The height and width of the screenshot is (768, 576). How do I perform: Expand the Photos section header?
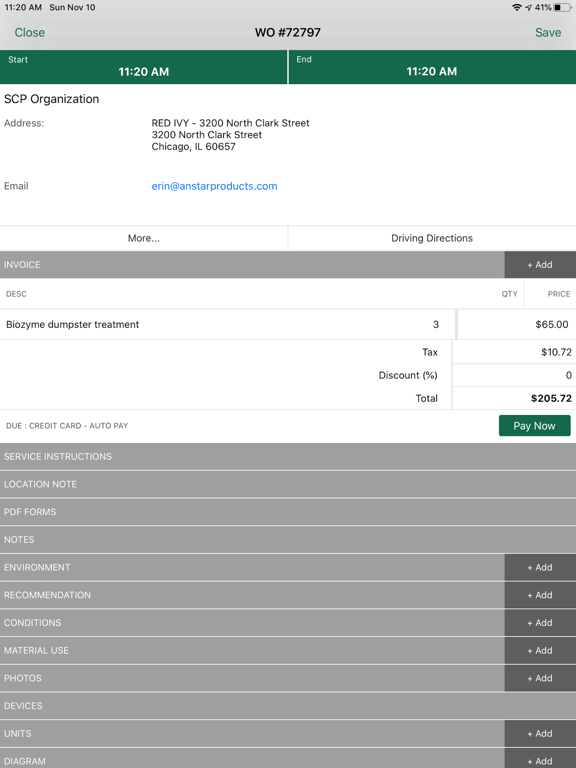click(x=252, y=678)
